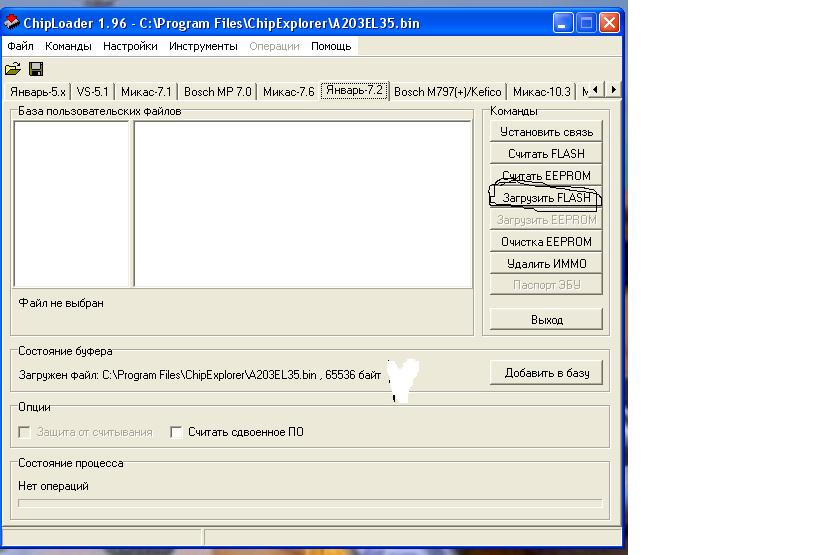840x555 pixels.
Task: Click the left user files list pane
Action: pos(72,204)
